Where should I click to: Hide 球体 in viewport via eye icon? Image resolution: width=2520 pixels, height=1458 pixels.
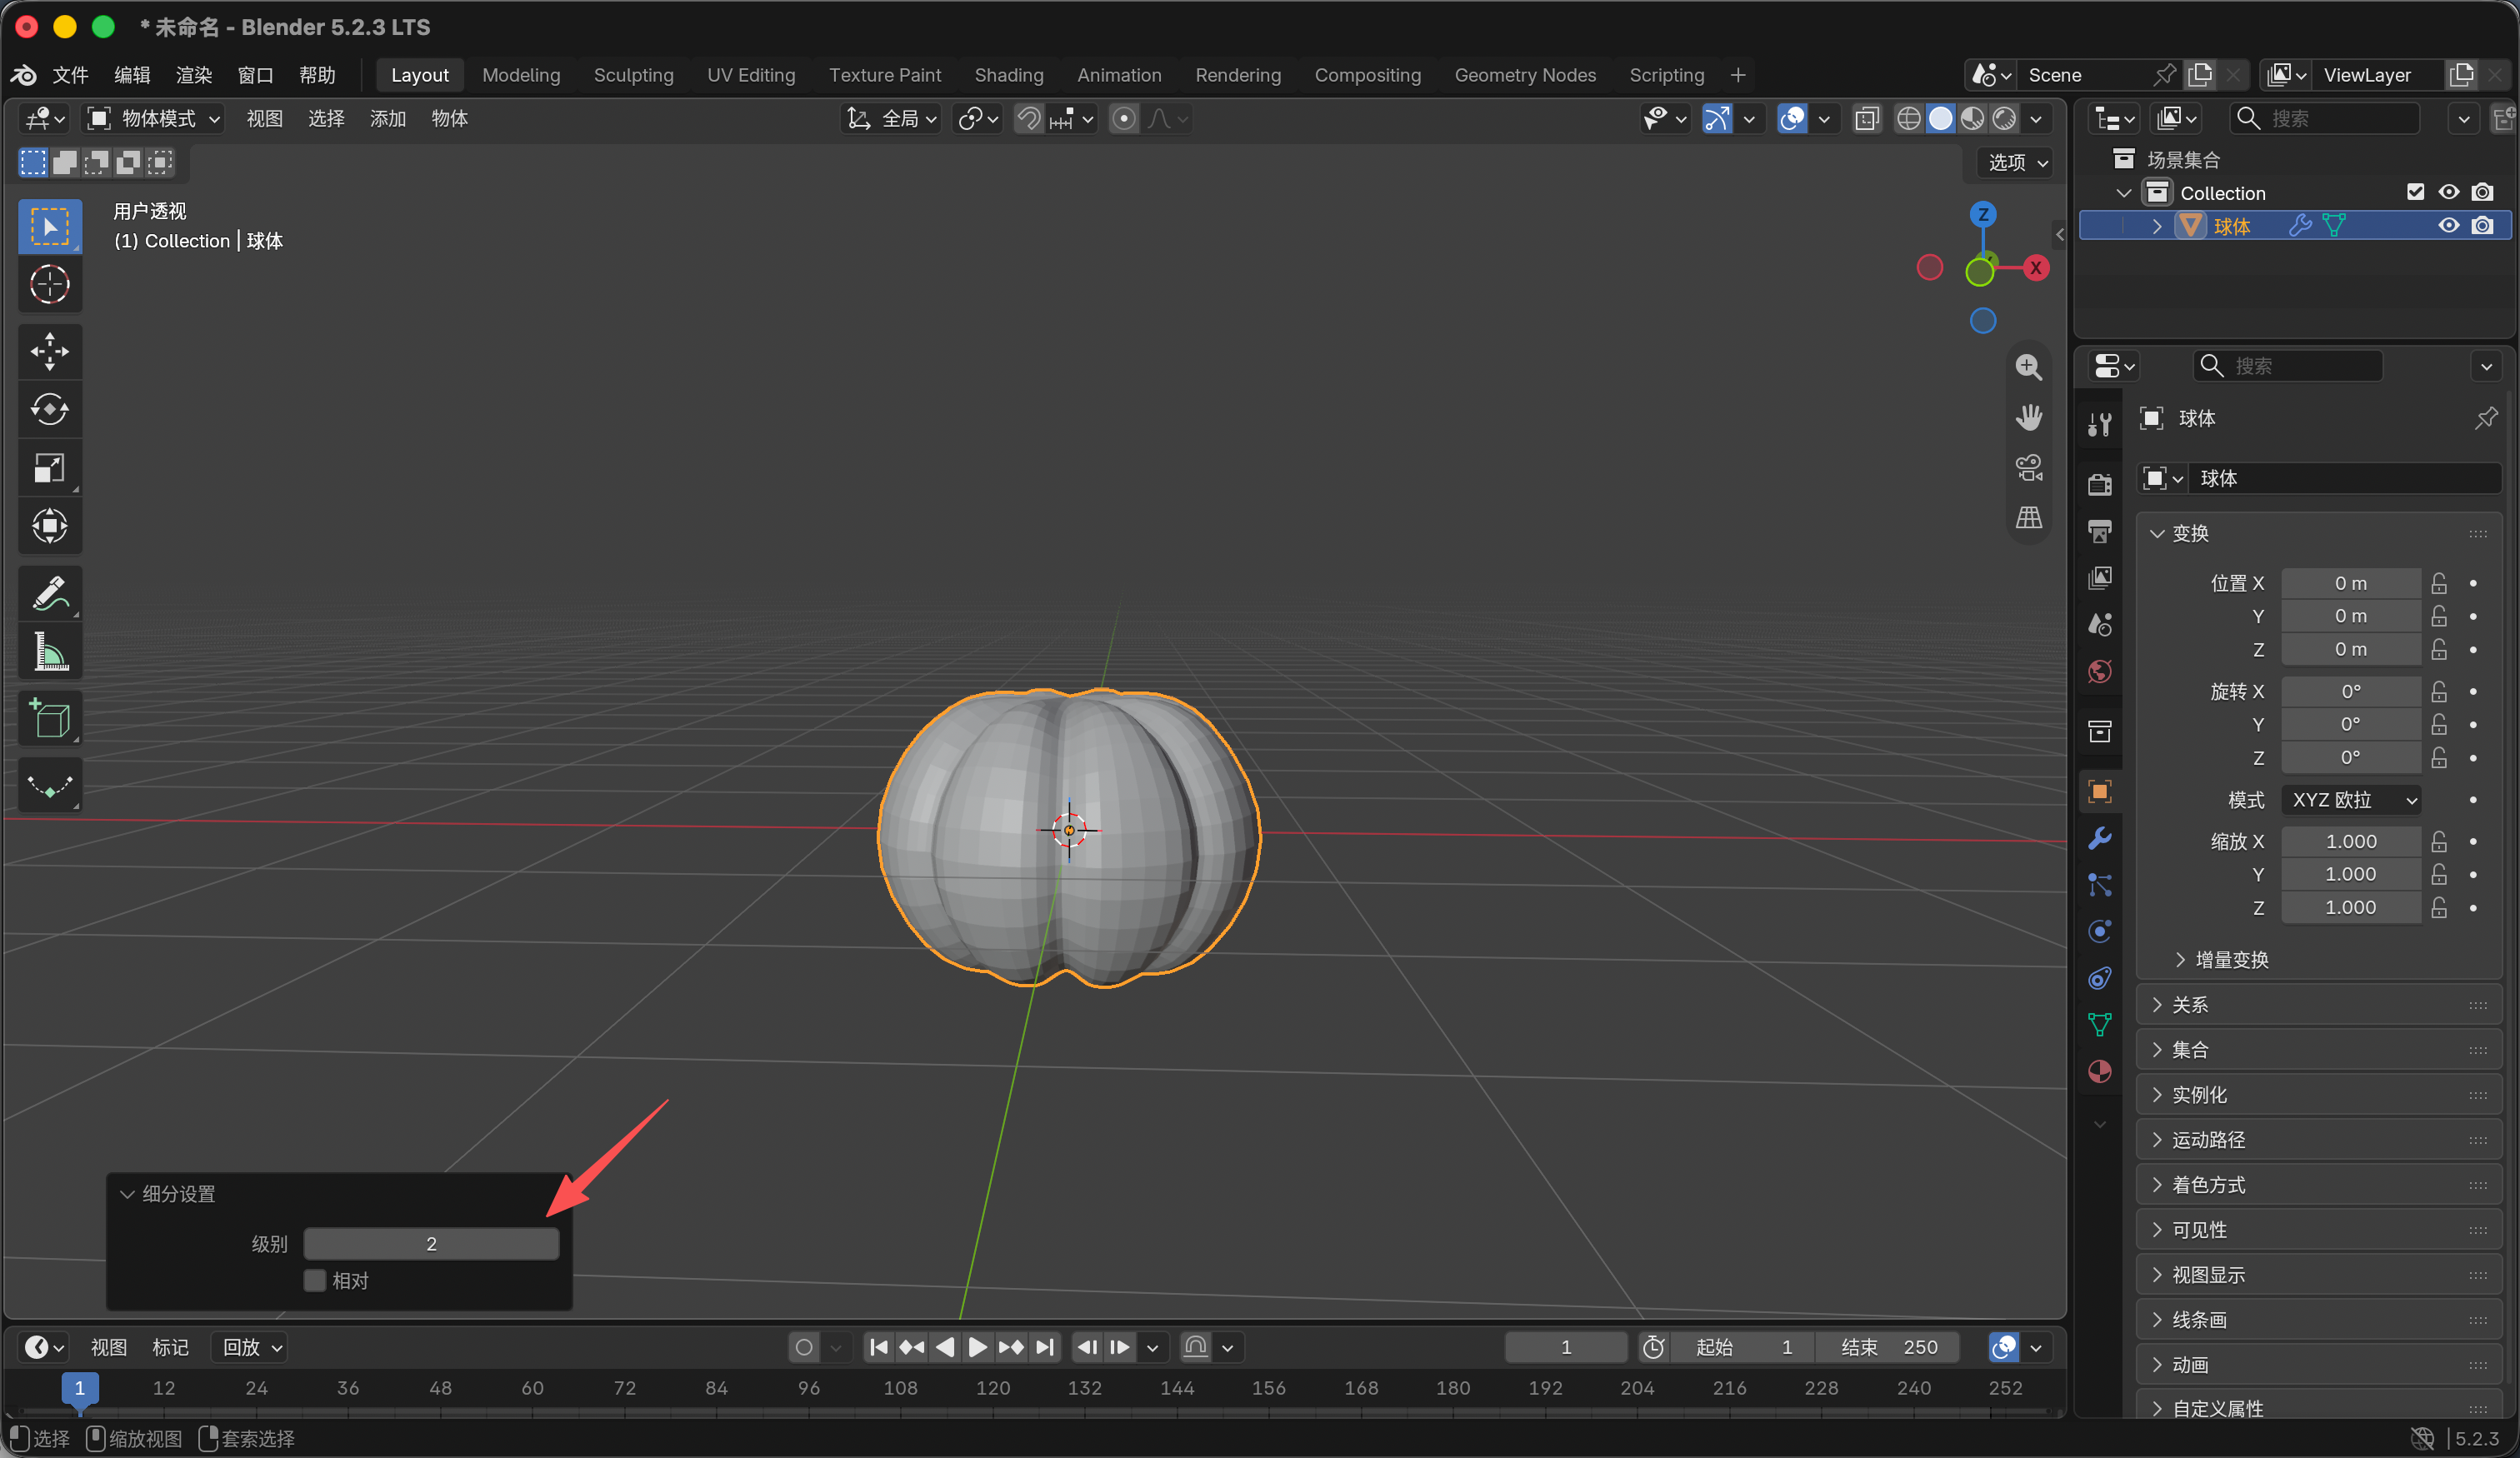pyautogui.click(x=2448, y=225)
